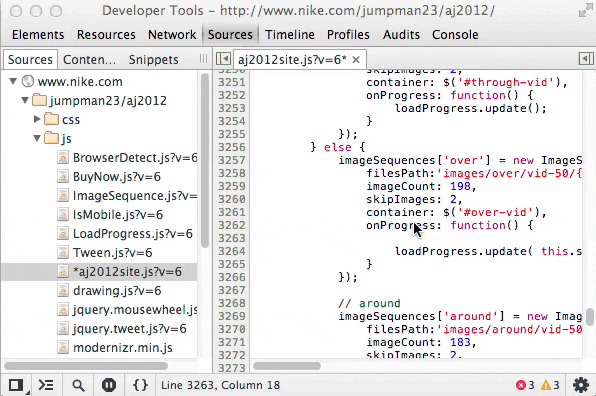Expand the css folder
The image size is (596, 396).
click(37, 119)
